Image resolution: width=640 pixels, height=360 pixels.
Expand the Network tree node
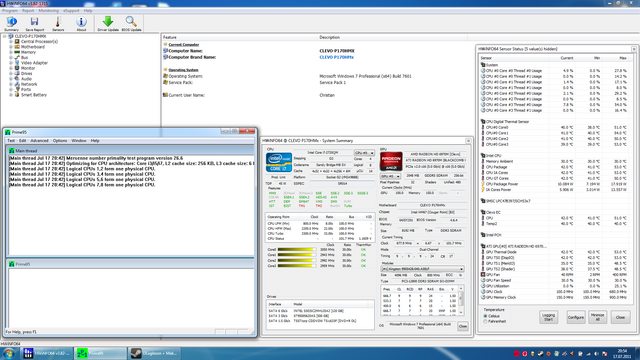coord(11,84)
